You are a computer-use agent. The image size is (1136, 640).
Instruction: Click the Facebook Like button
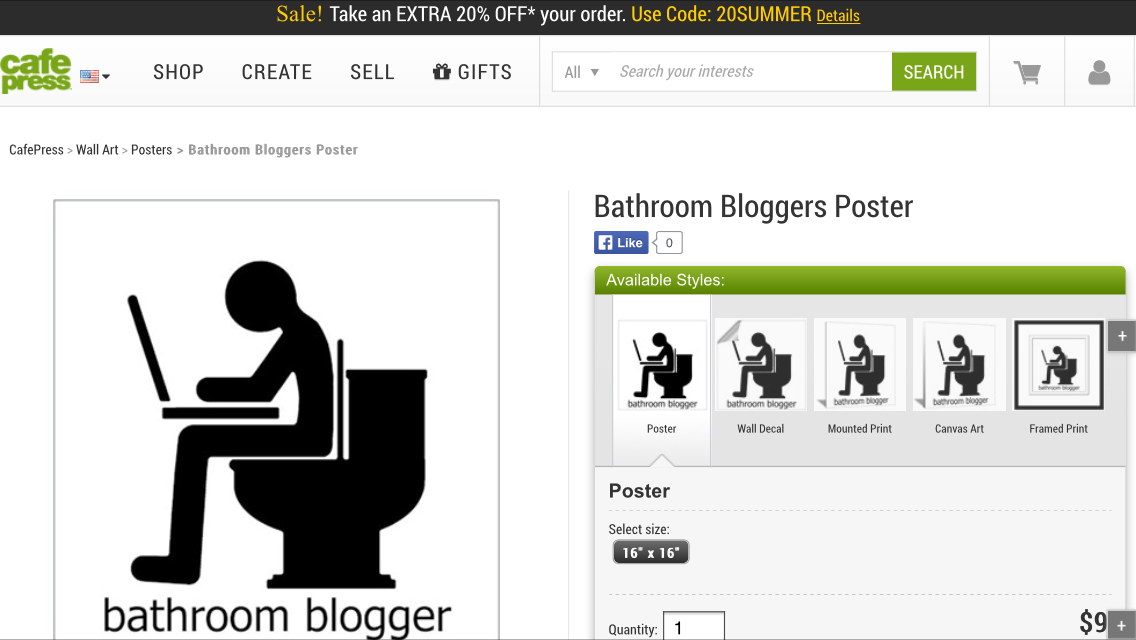[x=621, y=243]
